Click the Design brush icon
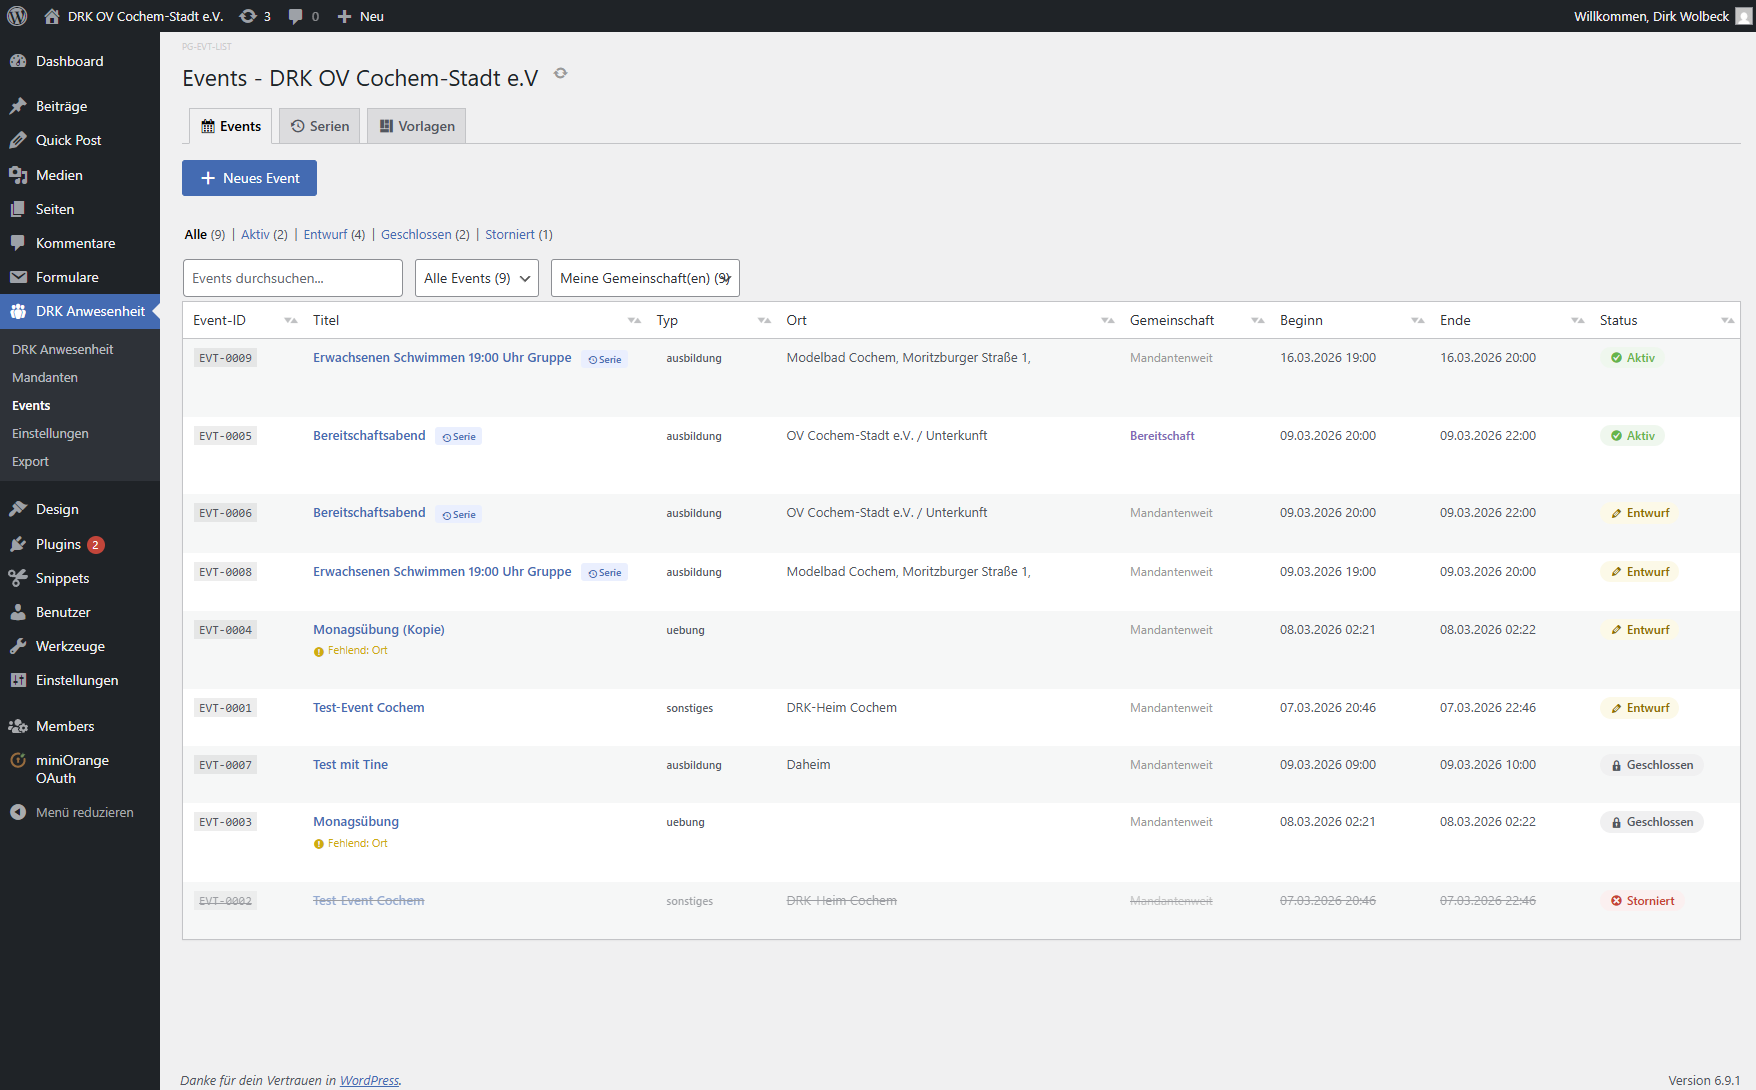1756x1090 pixels. (18, 509)
